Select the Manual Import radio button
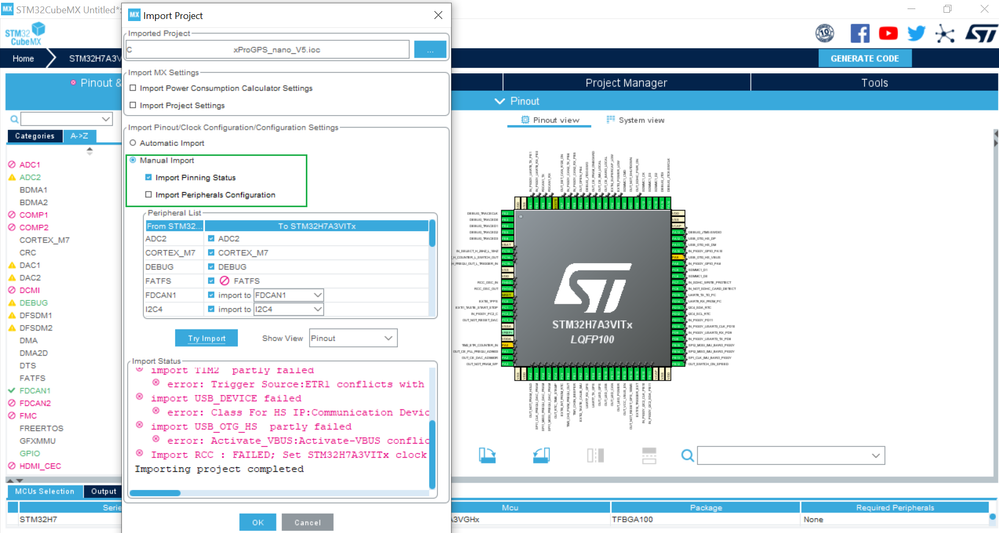999x533 pixels. click(133, 160)
